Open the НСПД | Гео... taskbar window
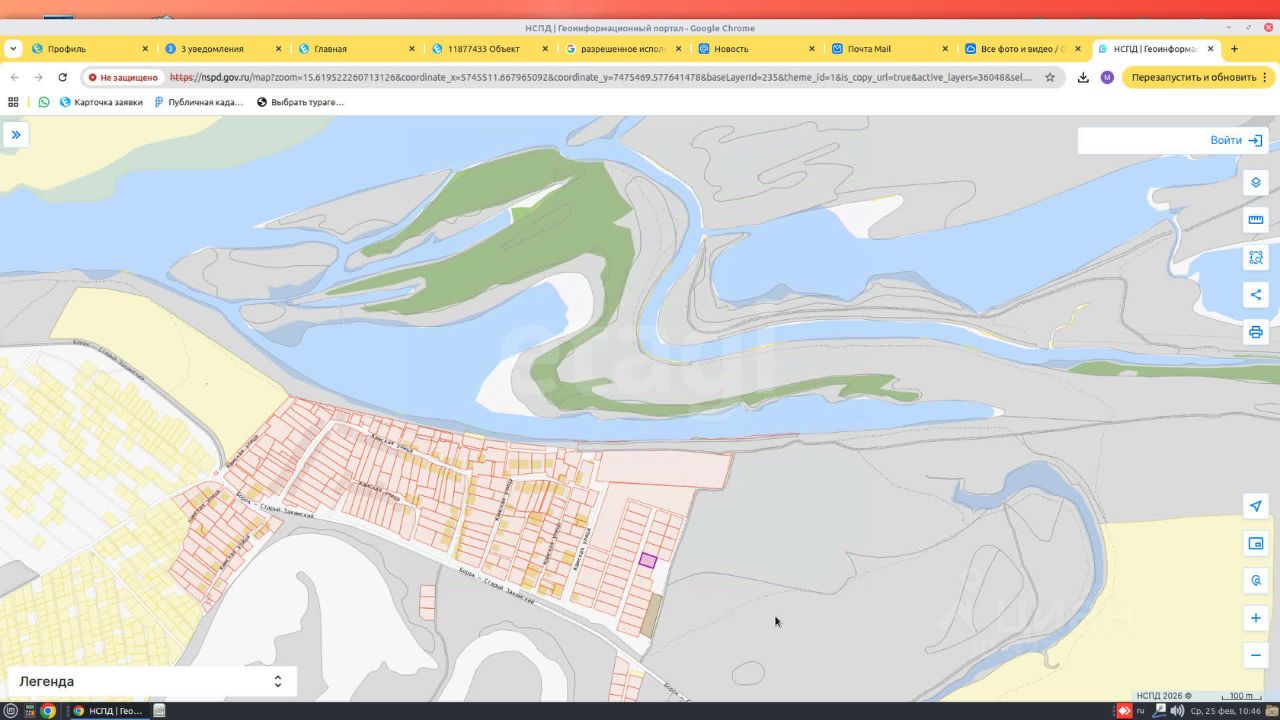 108,711
